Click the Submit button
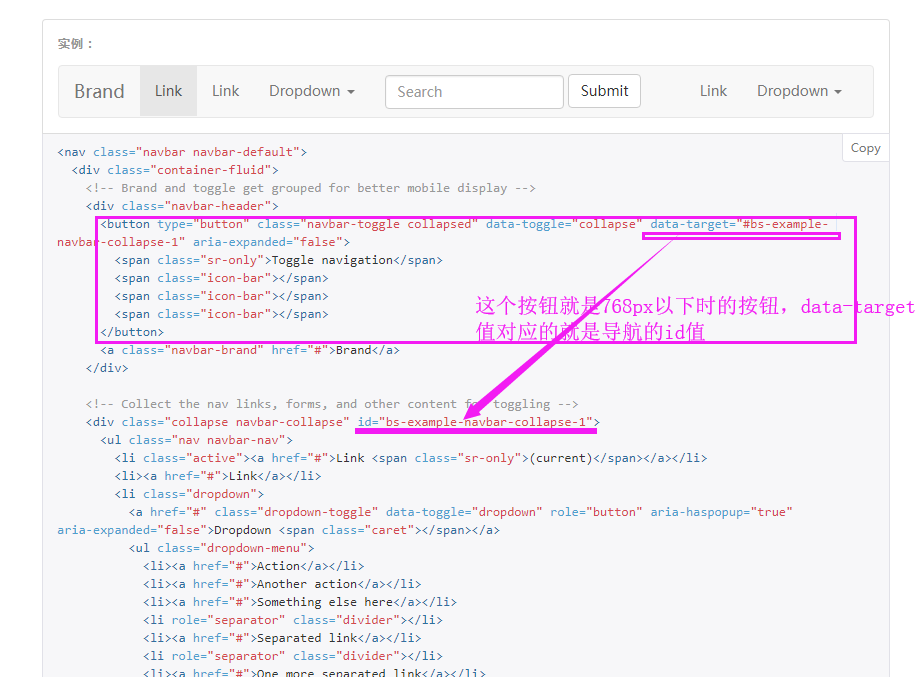The image size is (919, 677). tap(604, 91)
